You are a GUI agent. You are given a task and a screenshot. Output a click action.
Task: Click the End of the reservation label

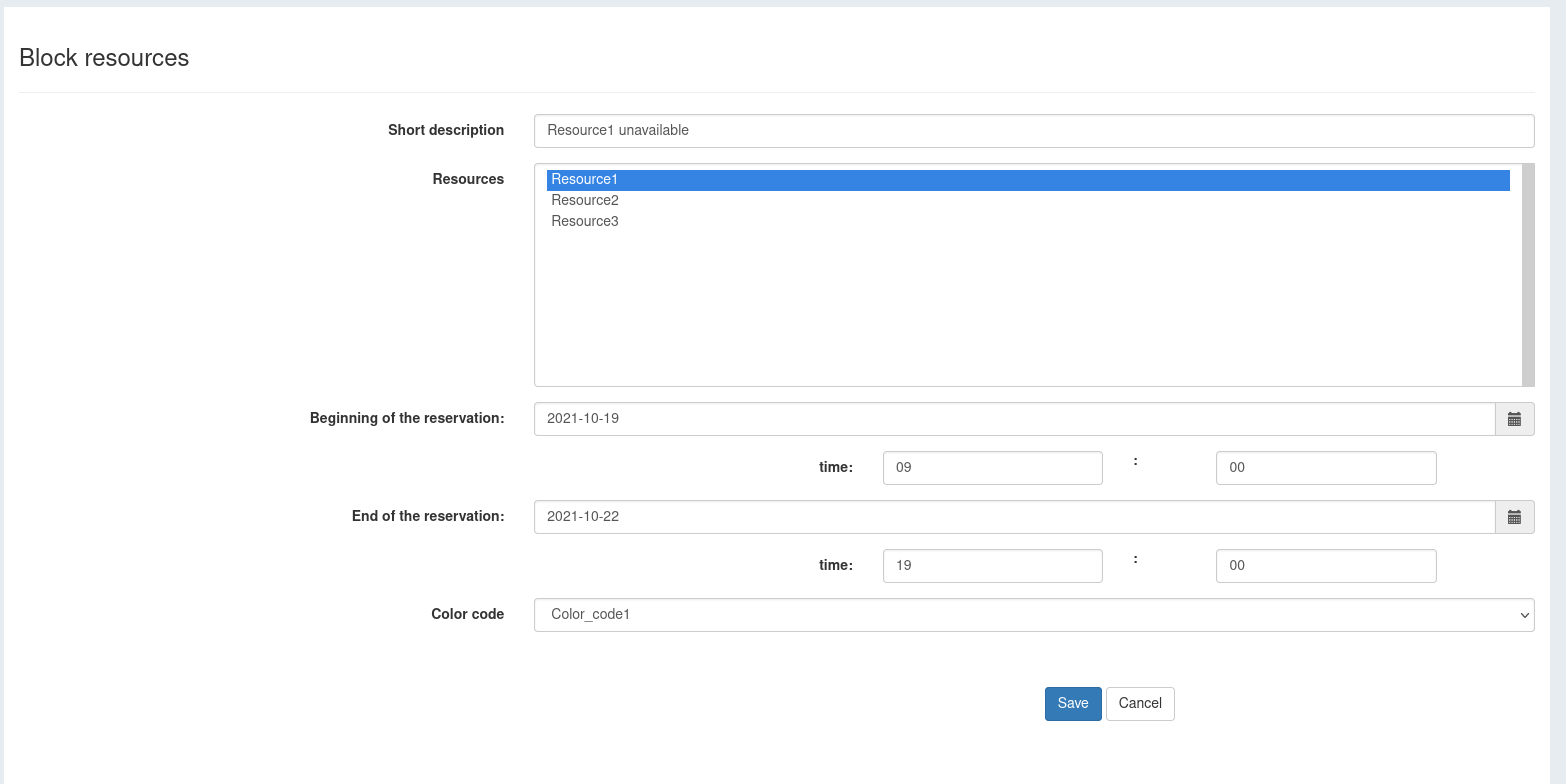pyautogui.click(x=428, y=516)
